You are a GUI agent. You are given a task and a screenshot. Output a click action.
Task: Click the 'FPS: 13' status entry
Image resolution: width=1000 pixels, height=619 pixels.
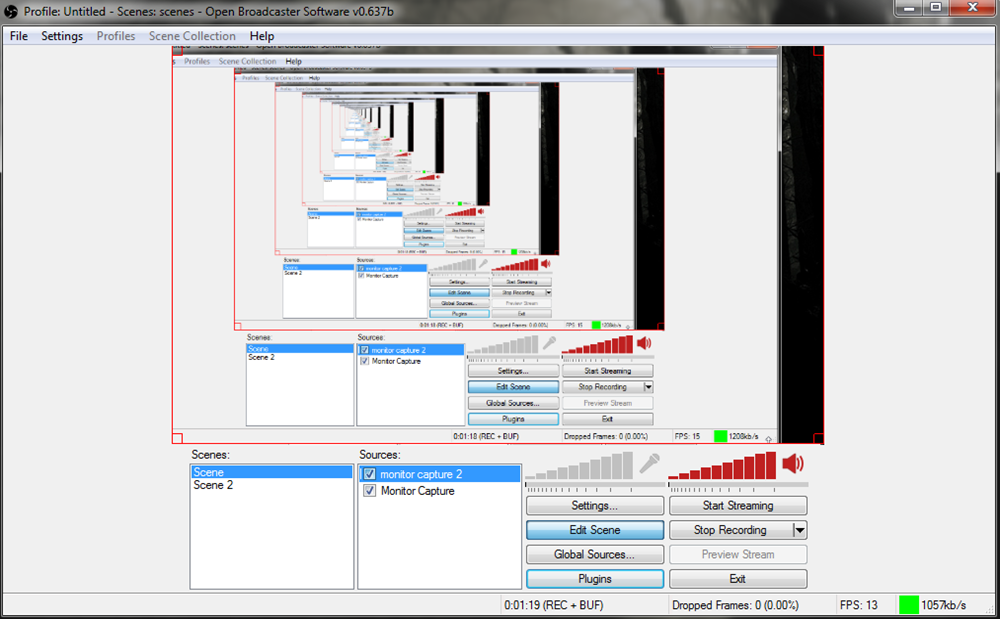coord(858,605)
